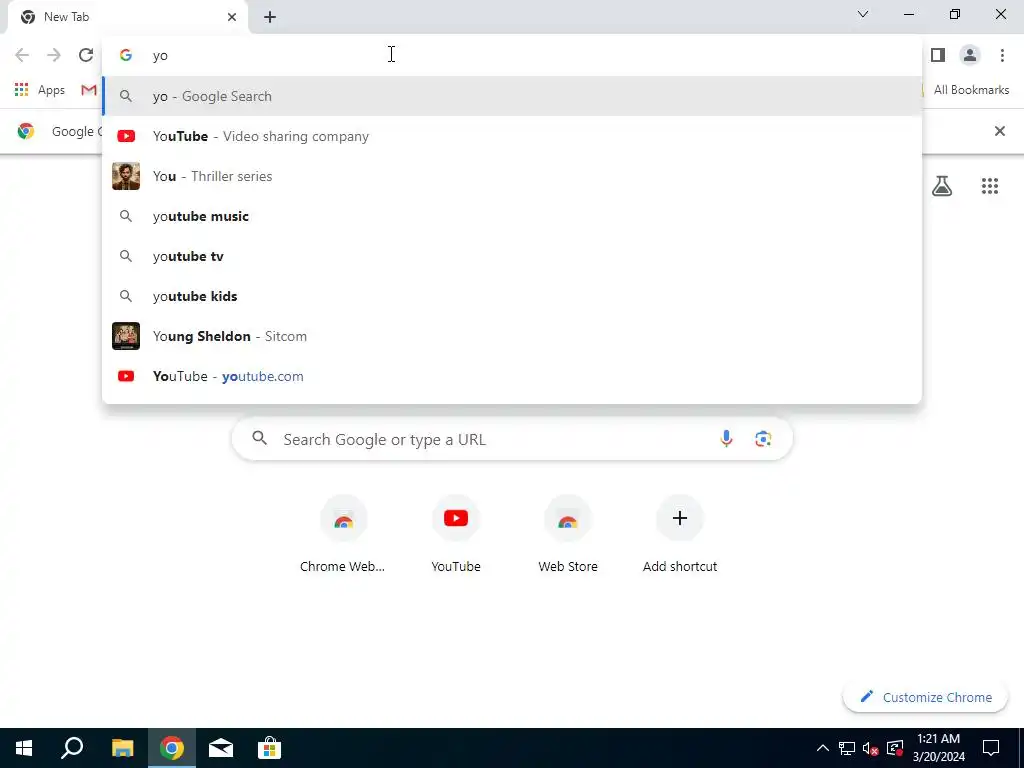This screenshot has height=768, width=1024.
Task: Toggle the Chrome side panel
Action: (x=938, y=56)
